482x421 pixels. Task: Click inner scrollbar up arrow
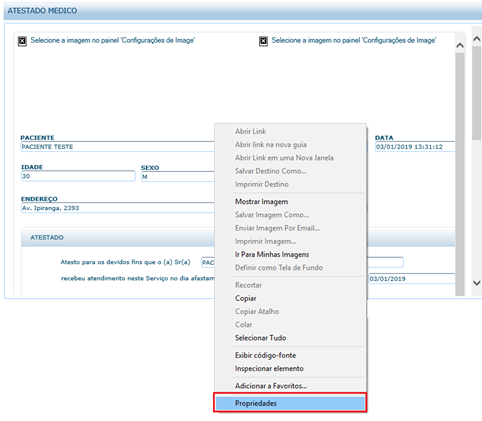460,45
